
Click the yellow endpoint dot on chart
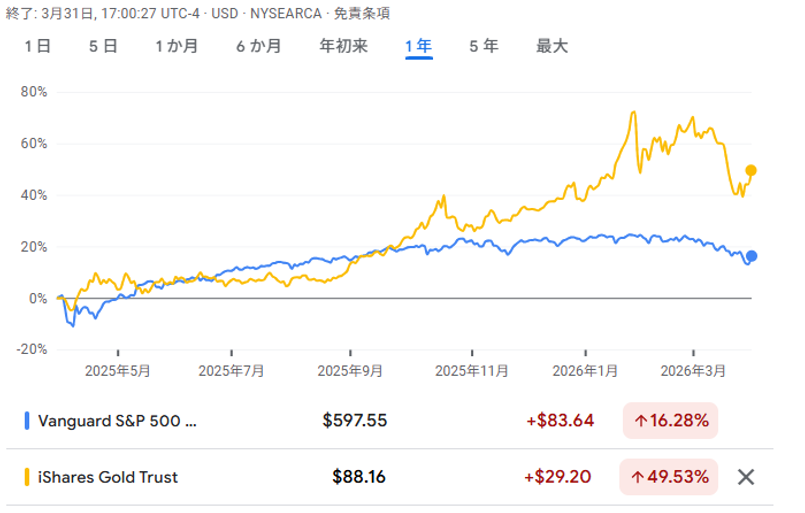coord(751,171)
